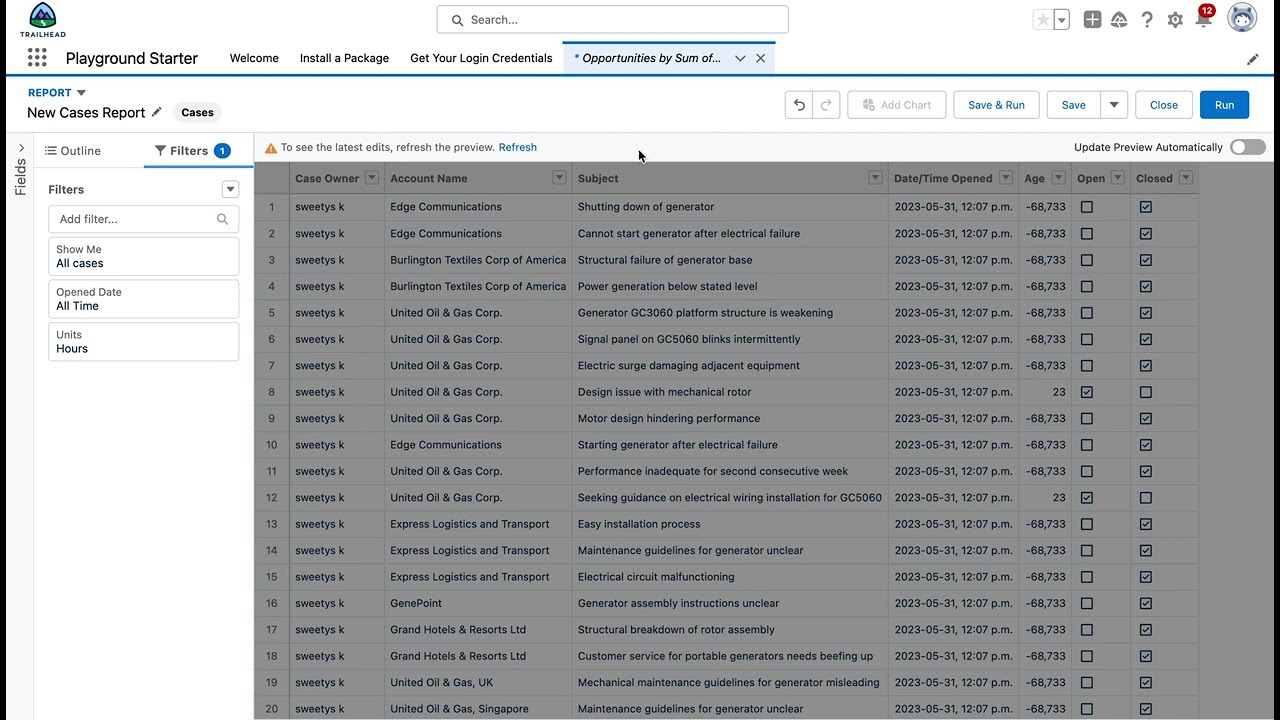Viewport: 1280px width, 720px height.
Task: Open Age column dropdown
Action: (x=1058, y=178)
